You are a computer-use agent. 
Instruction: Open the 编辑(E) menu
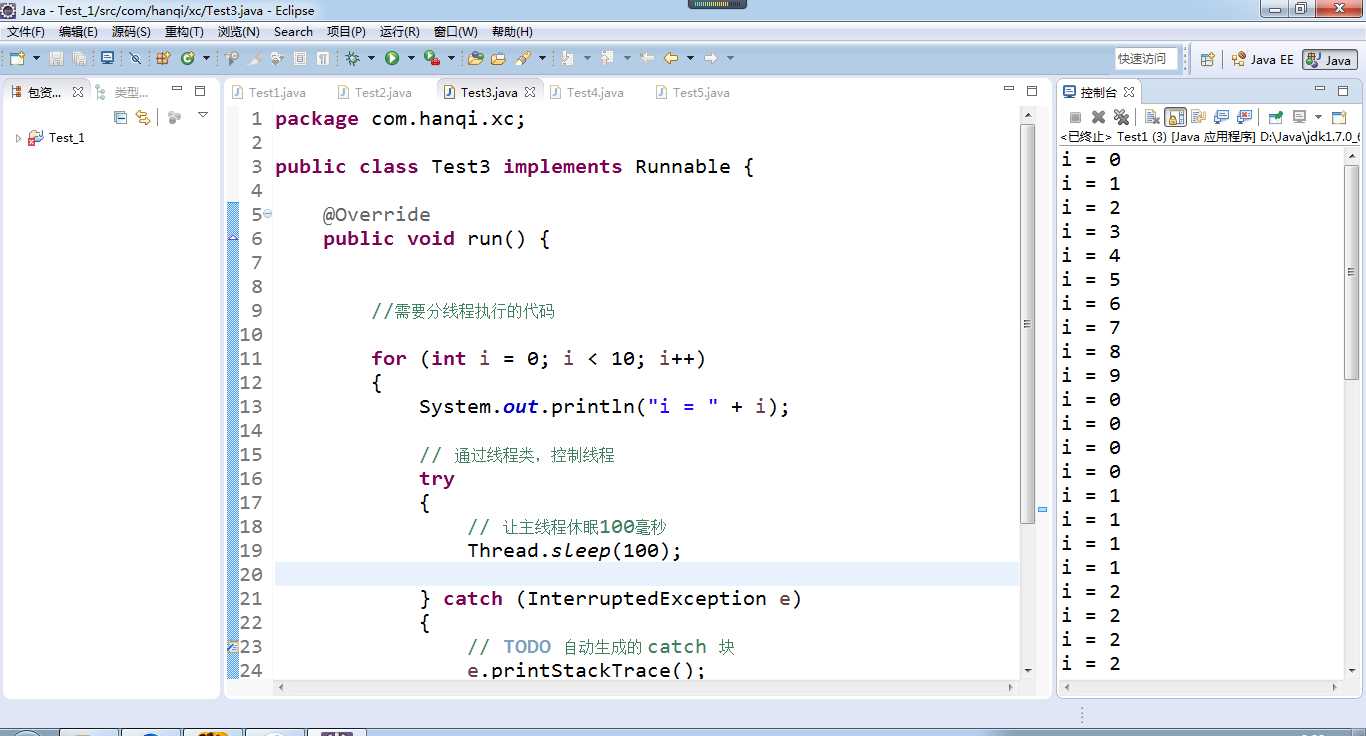tap(78, 32)
